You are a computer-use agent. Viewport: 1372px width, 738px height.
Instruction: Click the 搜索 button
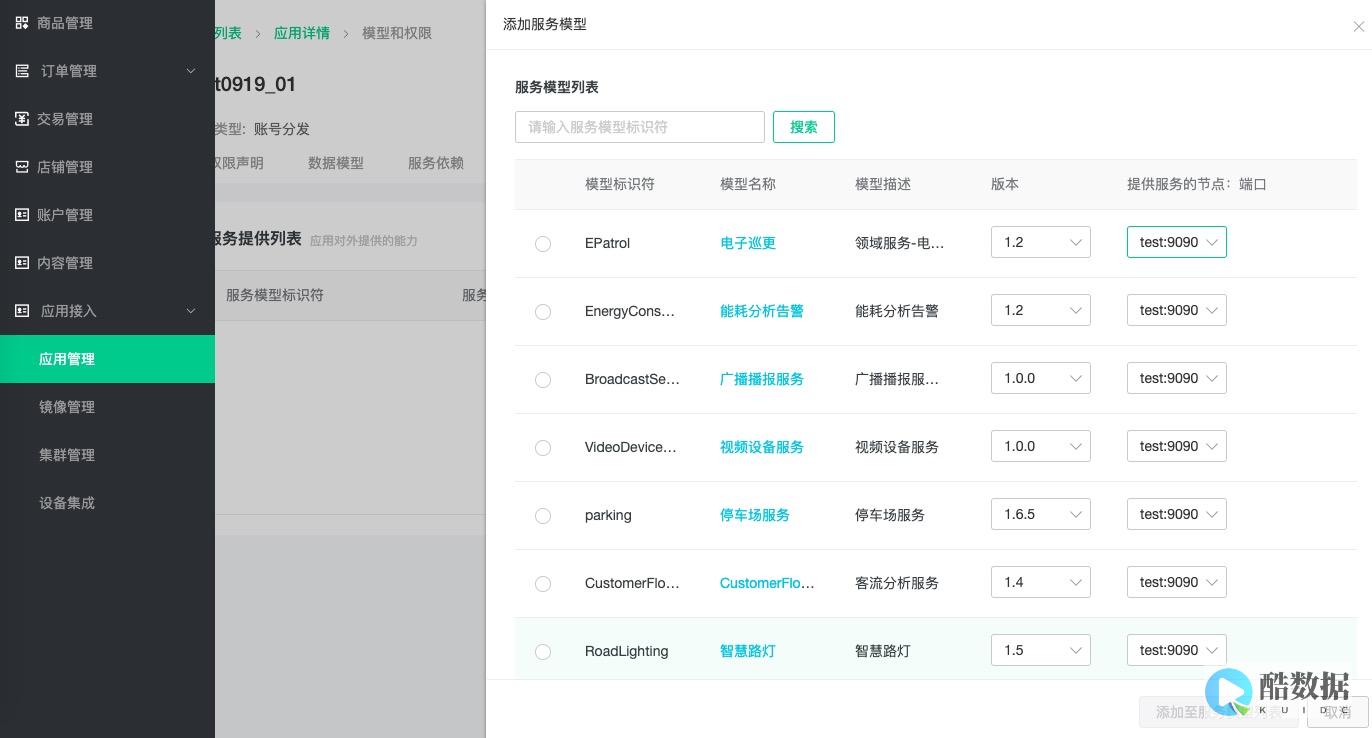pyautogui.click(x=804, y=127)
